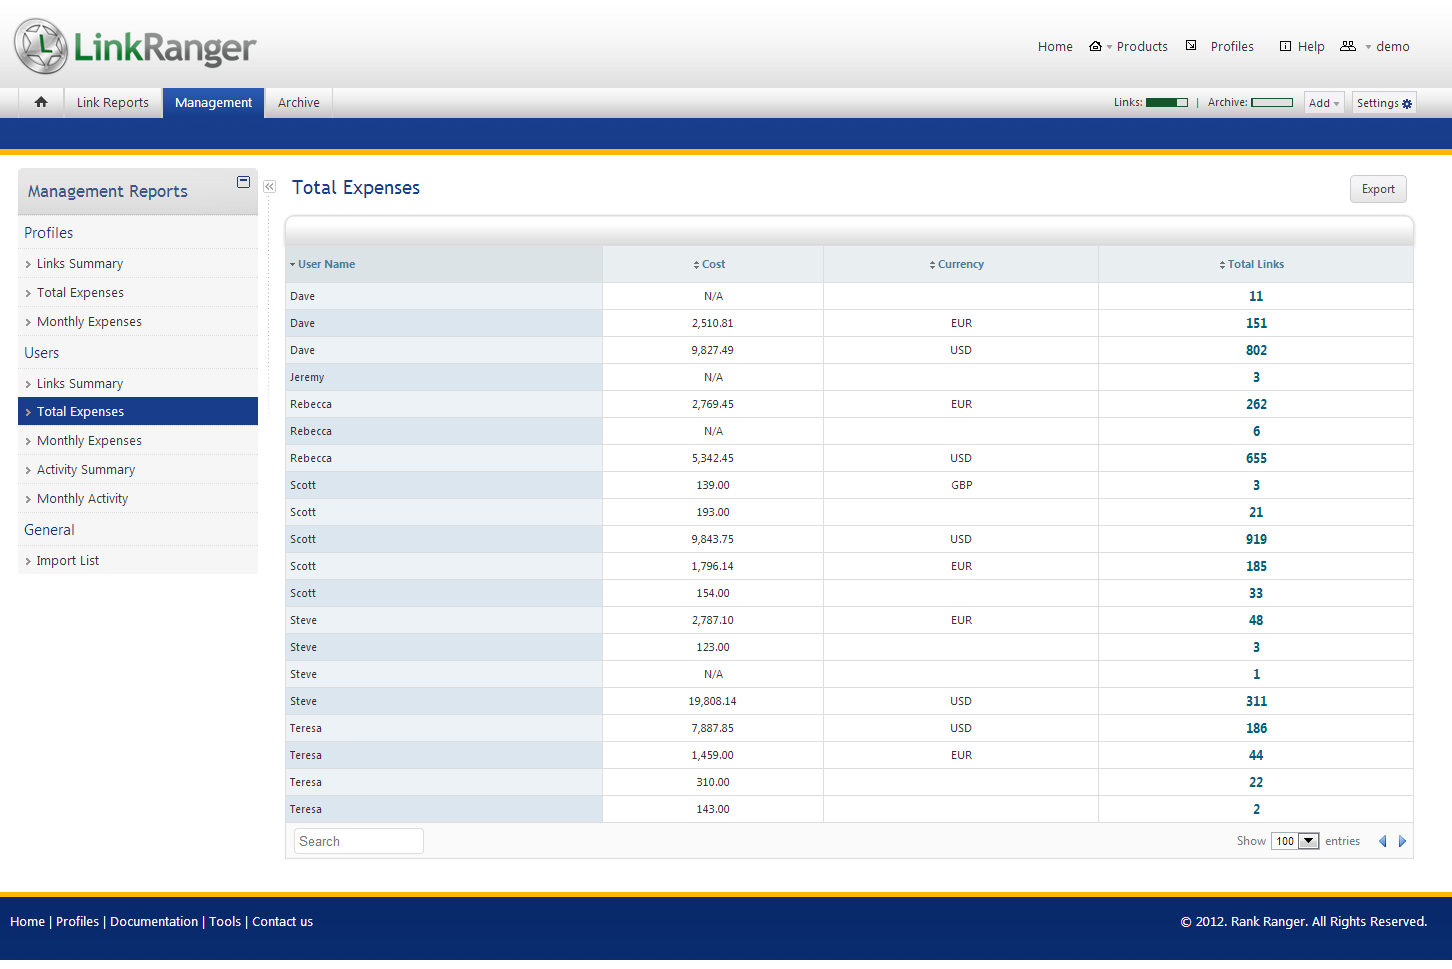This screenshot has width=1452, height=969.
Task: Click the home icon tab
Action: 41,102
